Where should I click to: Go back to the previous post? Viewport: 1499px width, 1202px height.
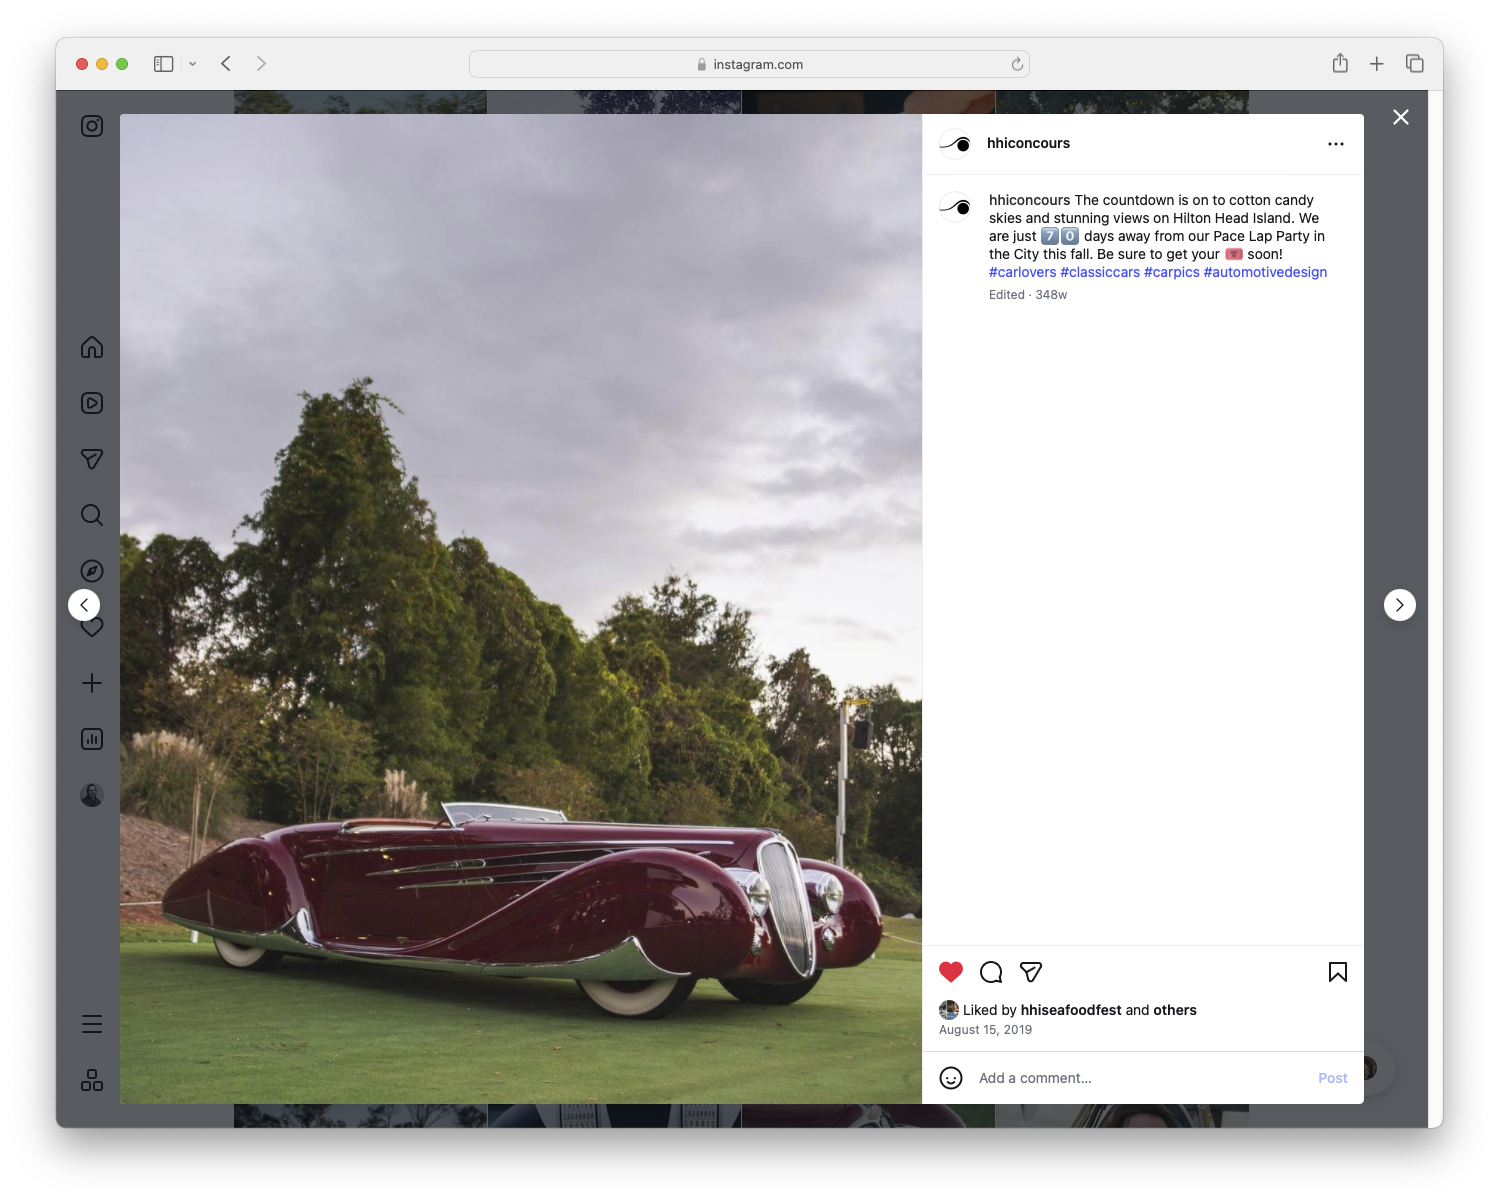click(x=84, y=604)
